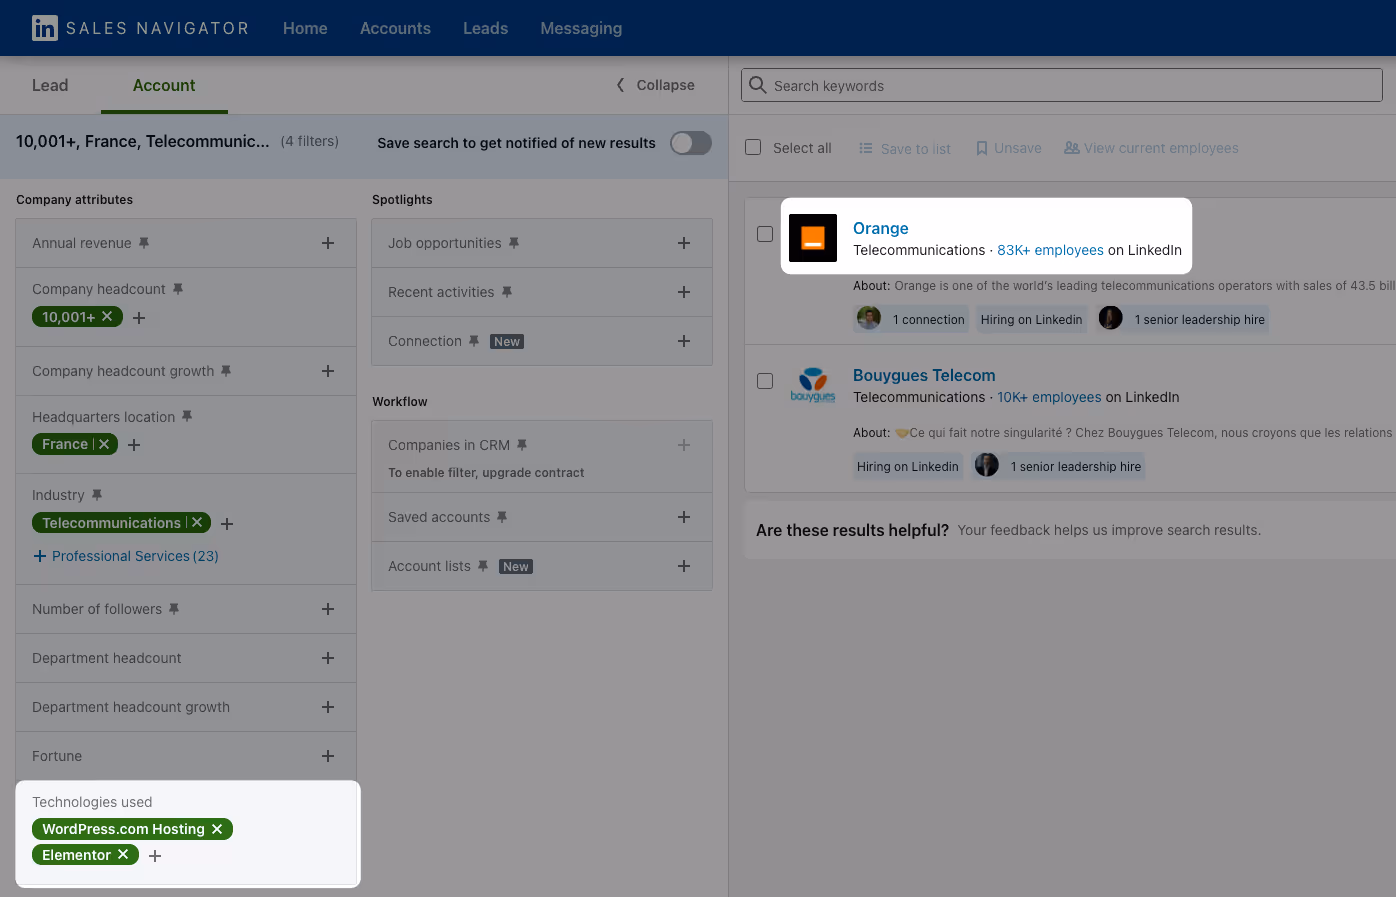
Task: Expand the Saved accounts filter
Action: (x=684, y=517)
